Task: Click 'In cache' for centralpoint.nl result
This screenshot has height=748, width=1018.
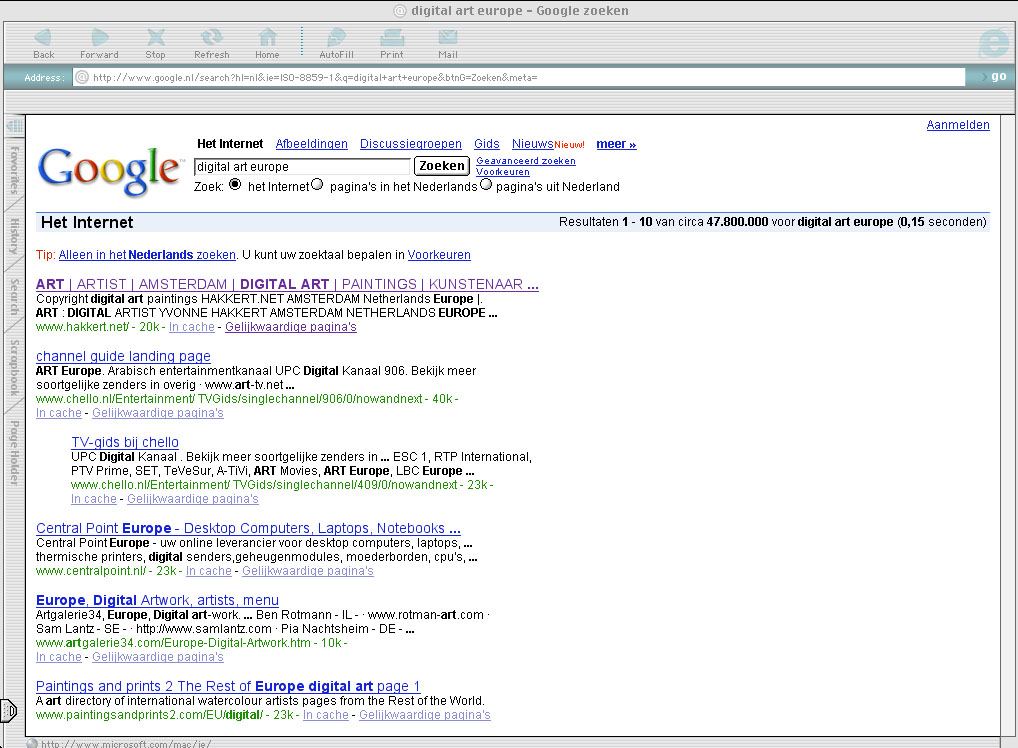Action: [x=208, y=571]
